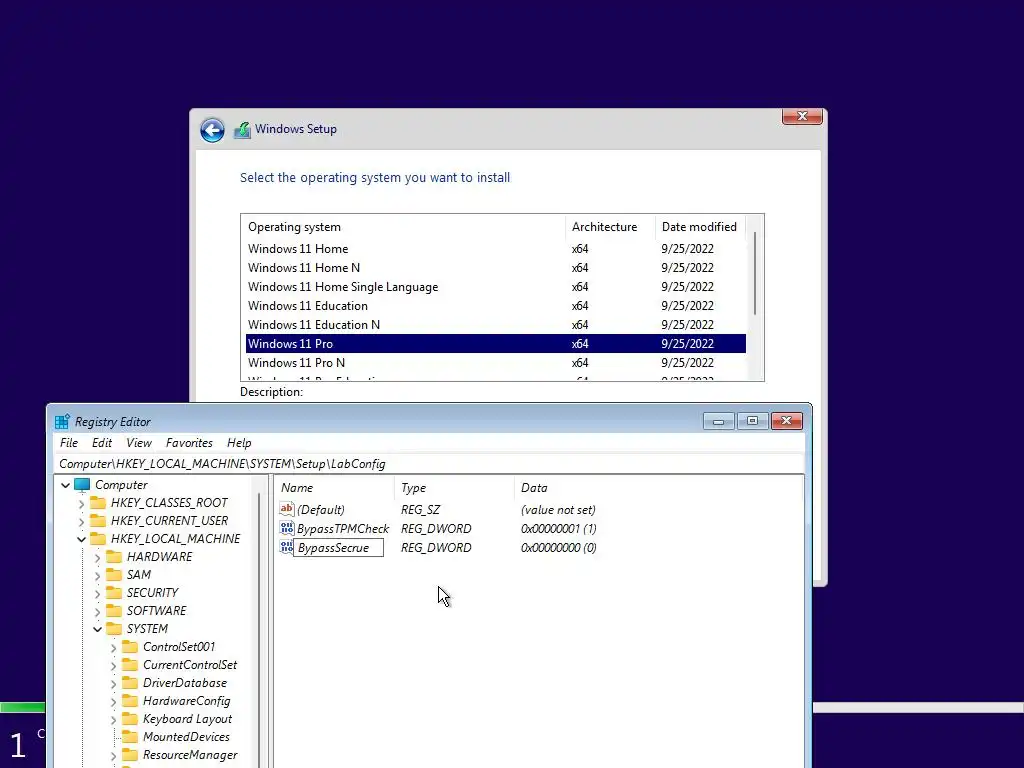Screen dimensions: 1024x768
Task: Click the (Default) string value icon
Action: tap(287, 509)
